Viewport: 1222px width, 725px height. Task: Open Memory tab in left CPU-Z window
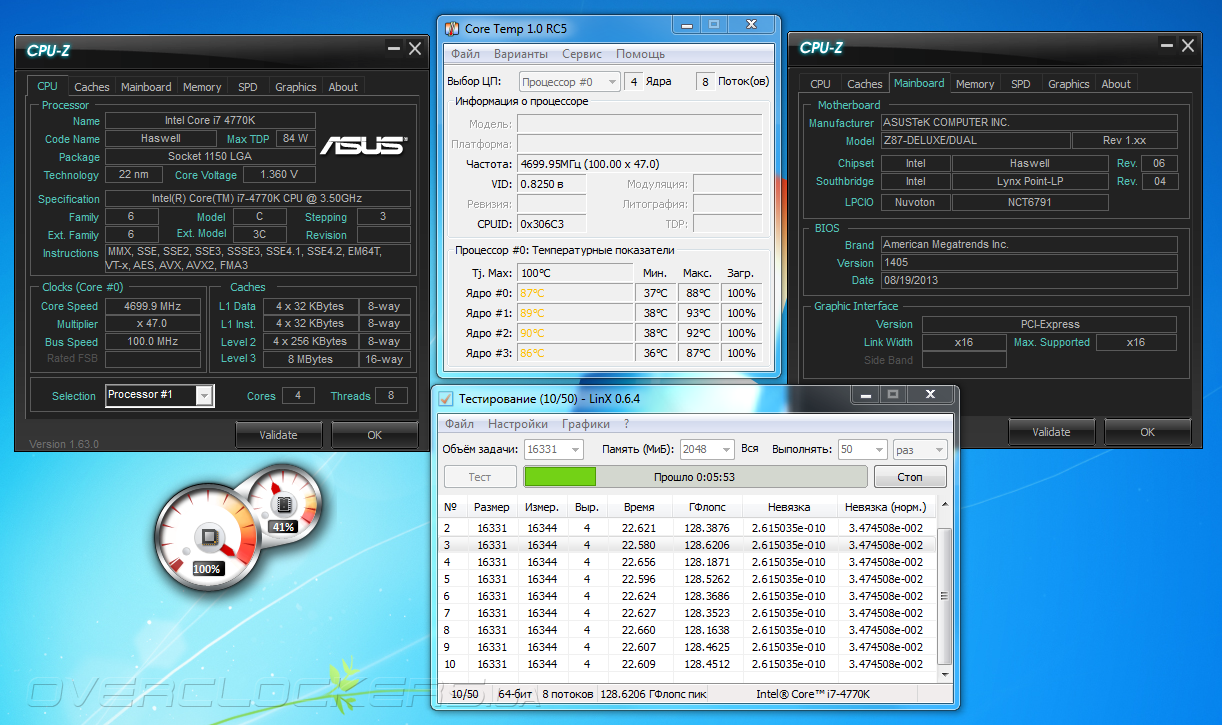click(x=202, y=87)
